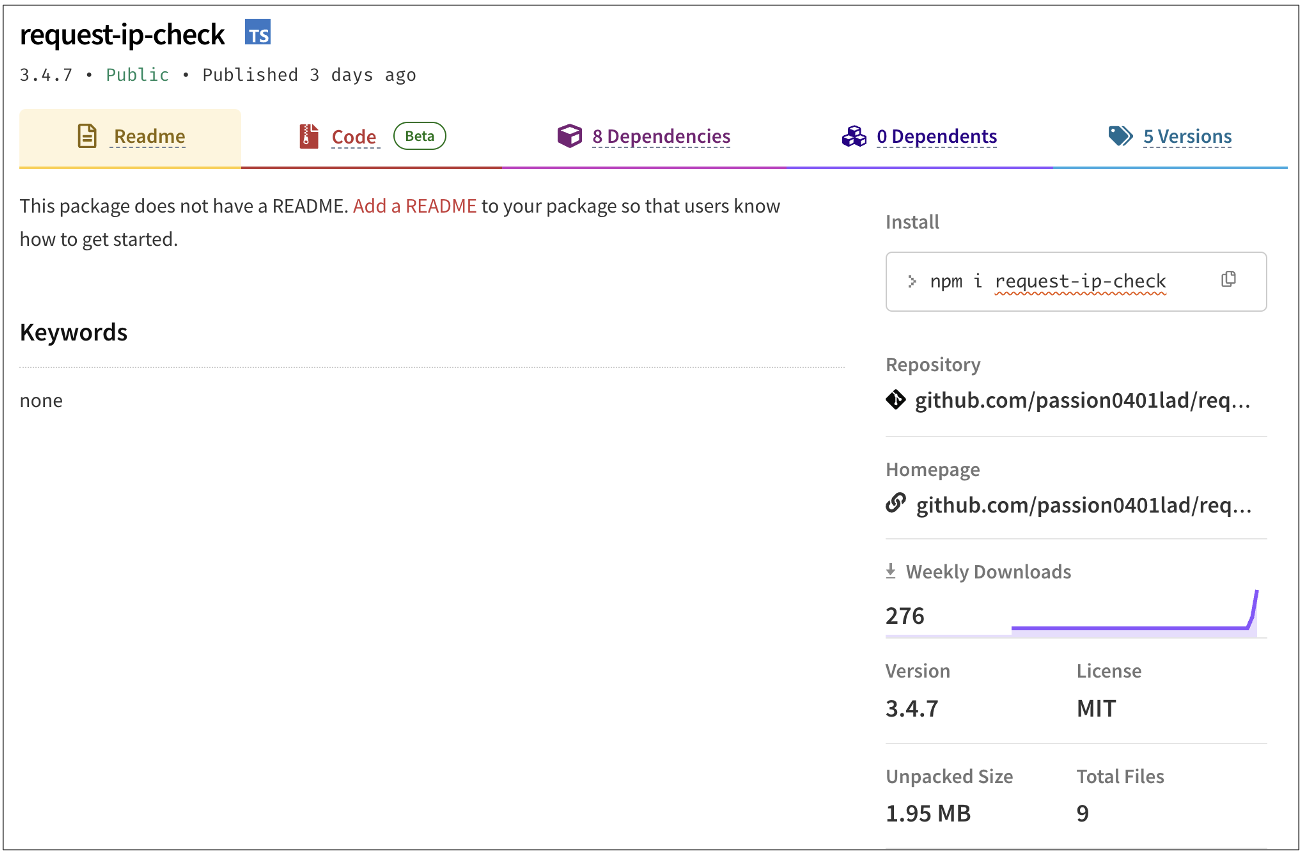Click the Code archive icon

pos(309,137)
